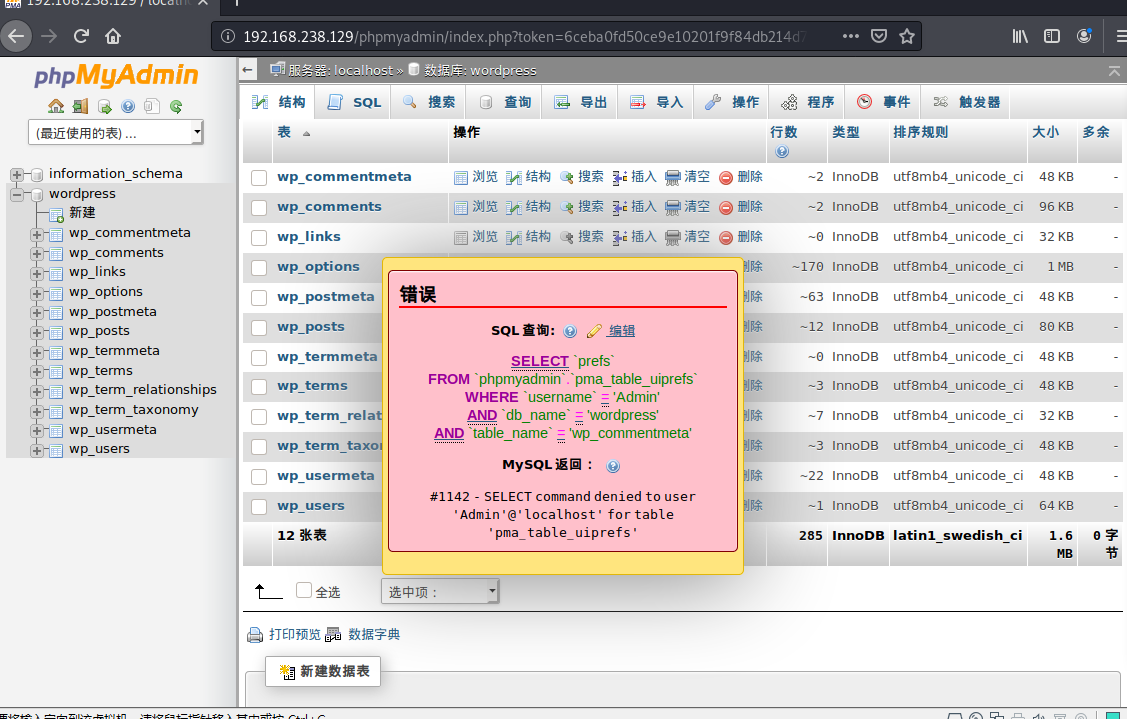Screen dimensions: 1127x719
Task: Expand wp_term_taxonomy in navigation tree
Action: 37,411
